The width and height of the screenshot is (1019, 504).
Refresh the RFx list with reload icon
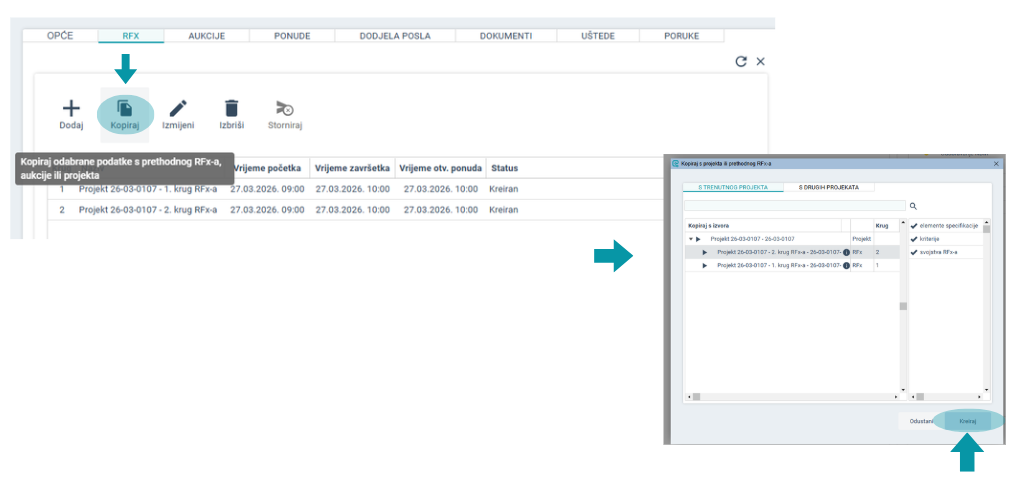(x=741, y=62)
